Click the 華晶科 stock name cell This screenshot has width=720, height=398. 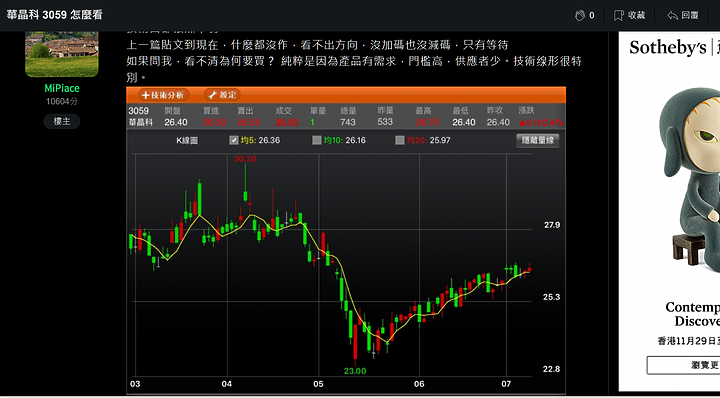point(140,123)
